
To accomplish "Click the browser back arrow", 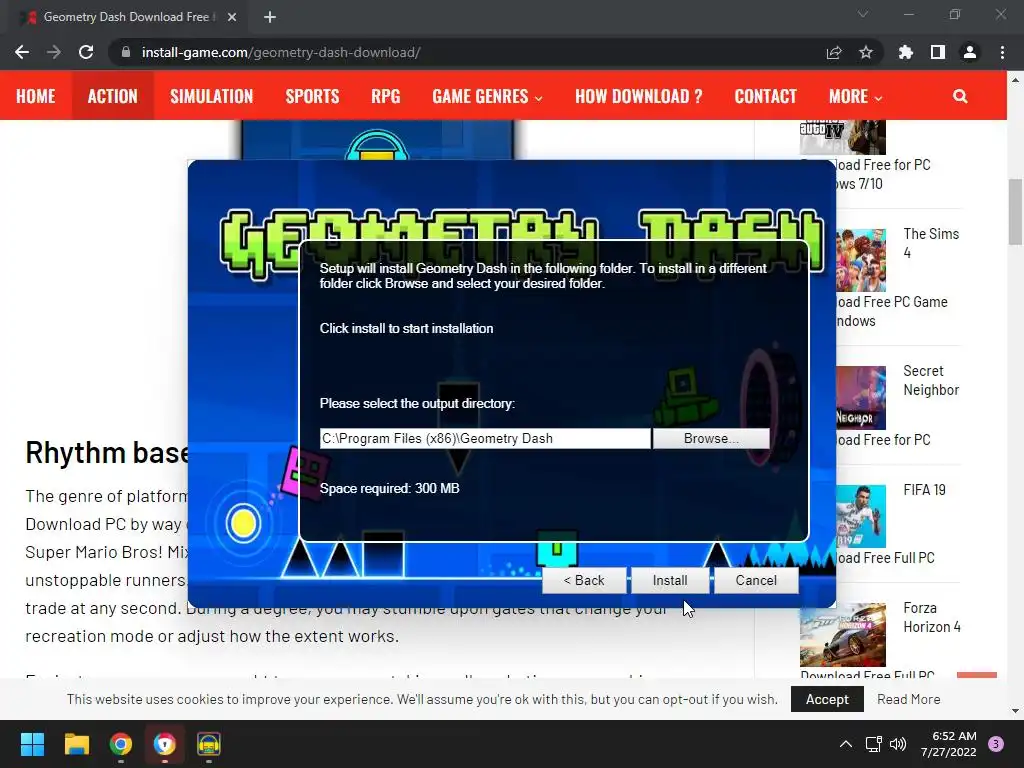I will tap(22, 52).
